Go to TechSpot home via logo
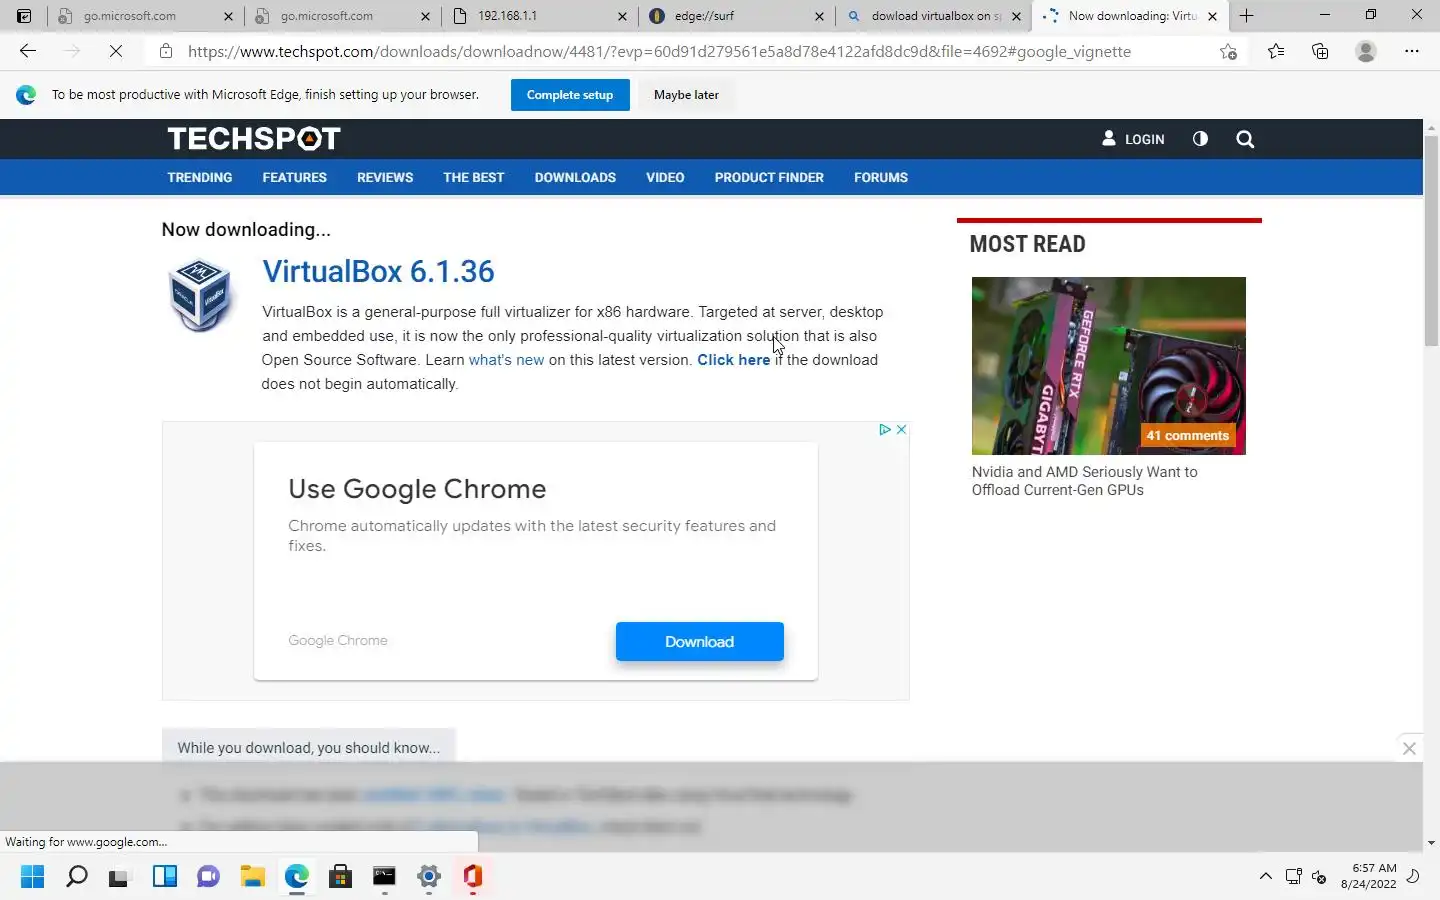 click(x=254, y=138)
